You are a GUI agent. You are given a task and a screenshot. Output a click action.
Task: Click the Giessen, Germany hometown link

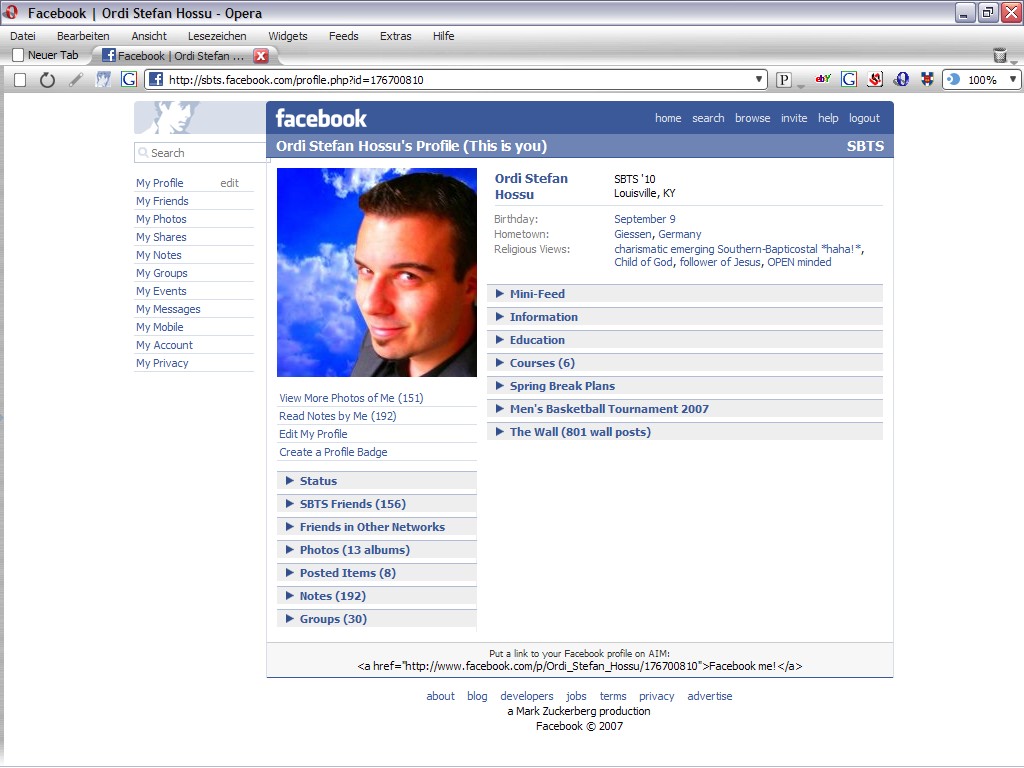pyautogui.click(x=658, y=234)
